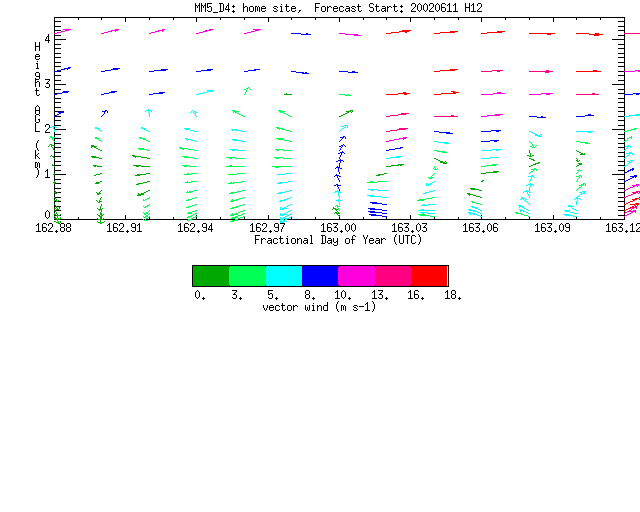Viewport: 640px width, 512px height.
Task: Select the 163.00 x-axis tick label
Action: coord(338,228)
